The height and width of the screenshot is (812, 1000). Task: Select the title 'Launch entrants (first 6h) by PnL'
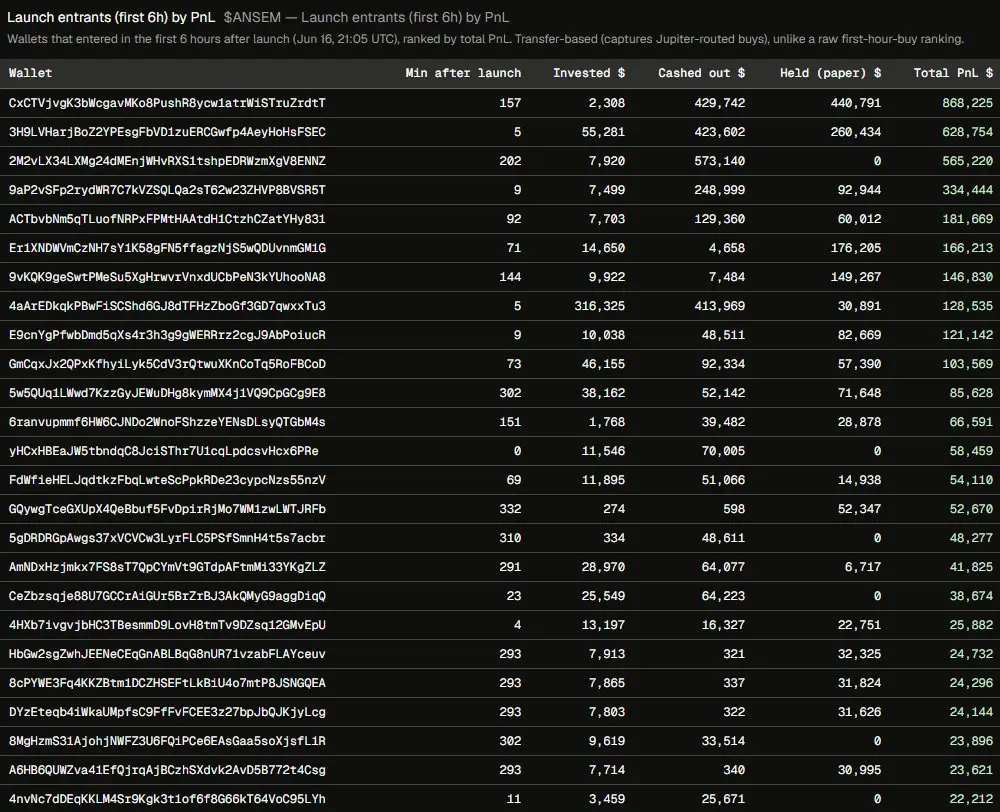click(x=111, y=17)
